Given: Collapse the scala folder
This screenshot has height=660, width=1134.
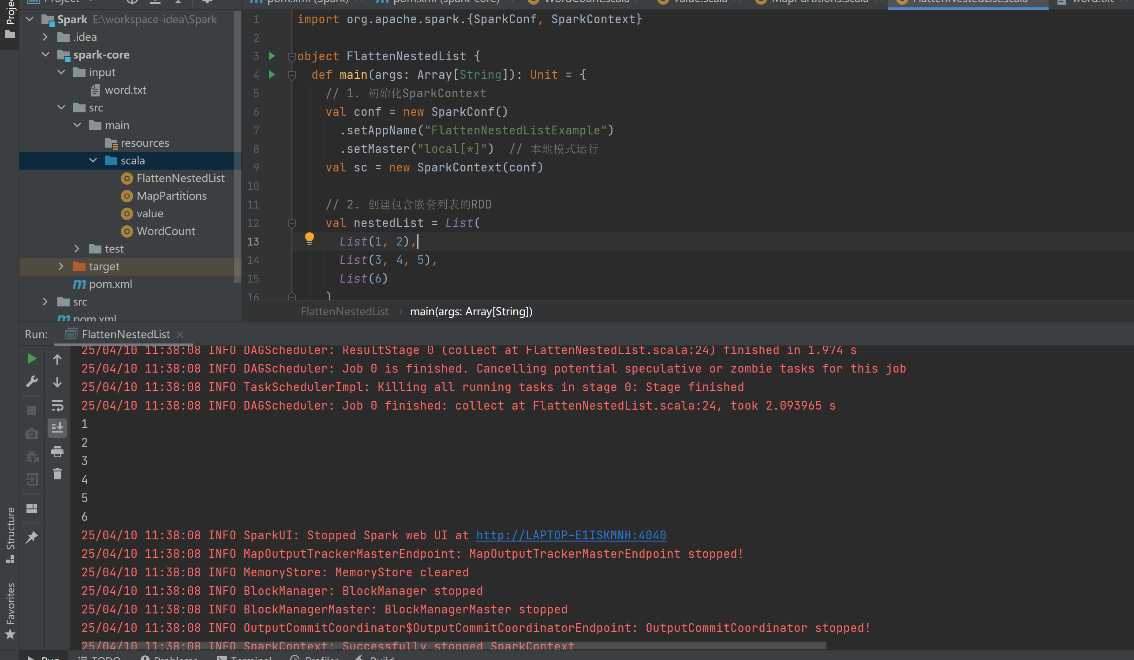Looking at the screenshot, I should [93, 160].
